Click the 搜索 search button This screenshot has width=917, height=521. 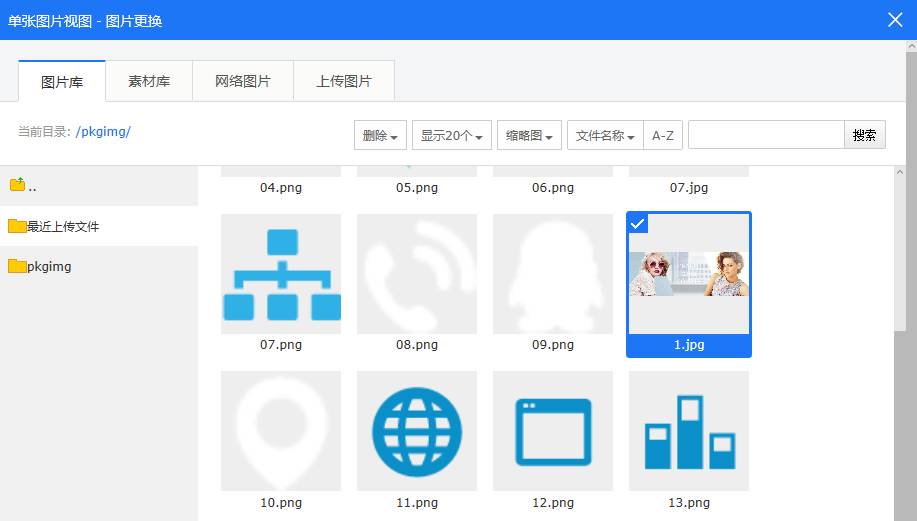click(864, 135)
